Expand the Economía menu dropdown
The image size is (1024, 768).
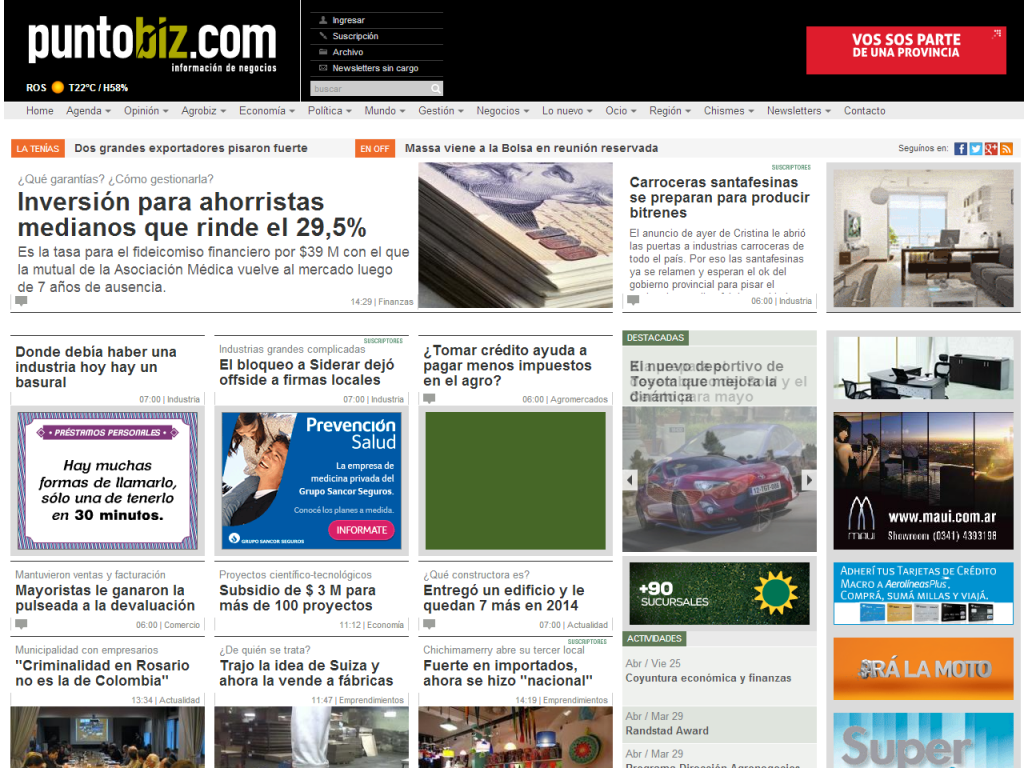(266, 111)
